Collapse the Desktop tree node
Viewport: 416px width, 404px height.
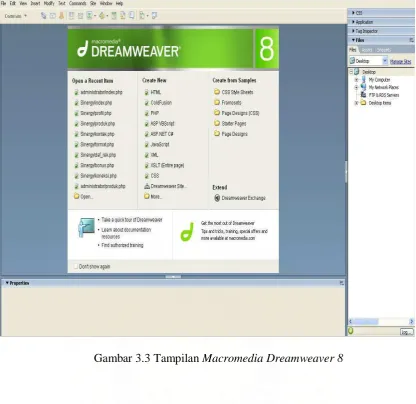[351, 72]
